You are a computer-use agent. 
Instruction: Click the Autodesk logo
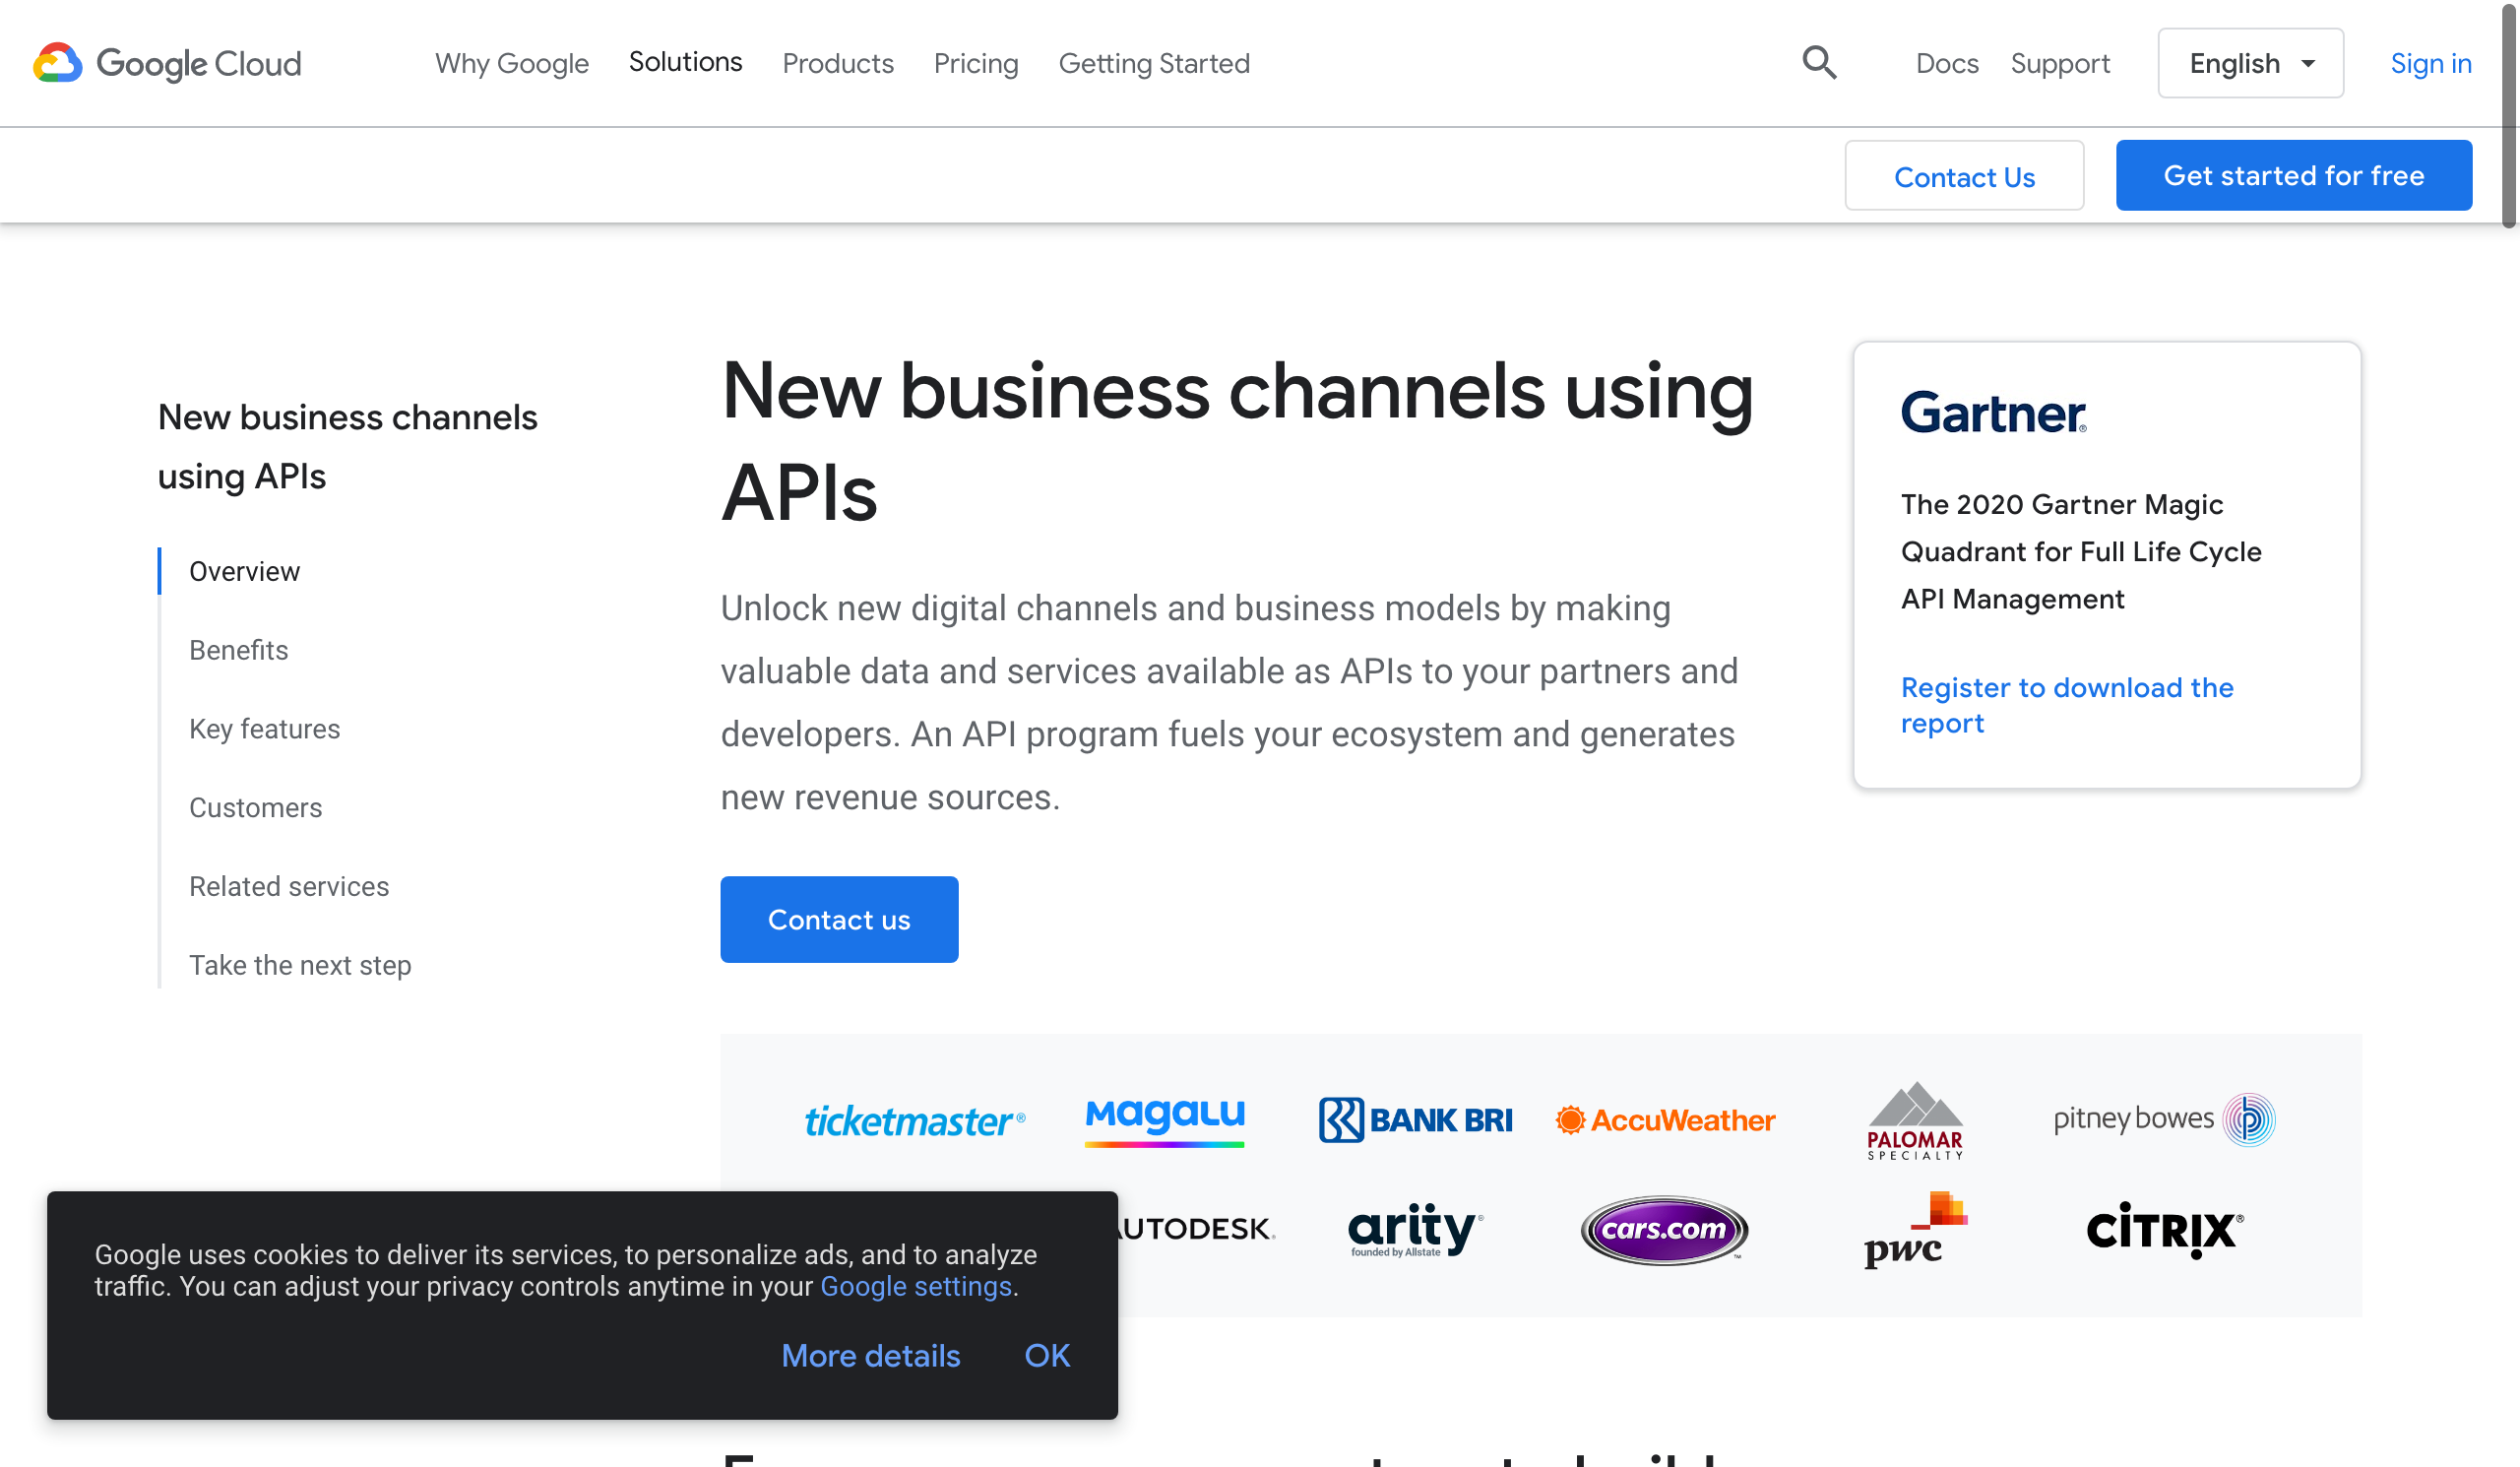pos(1197,1229)
